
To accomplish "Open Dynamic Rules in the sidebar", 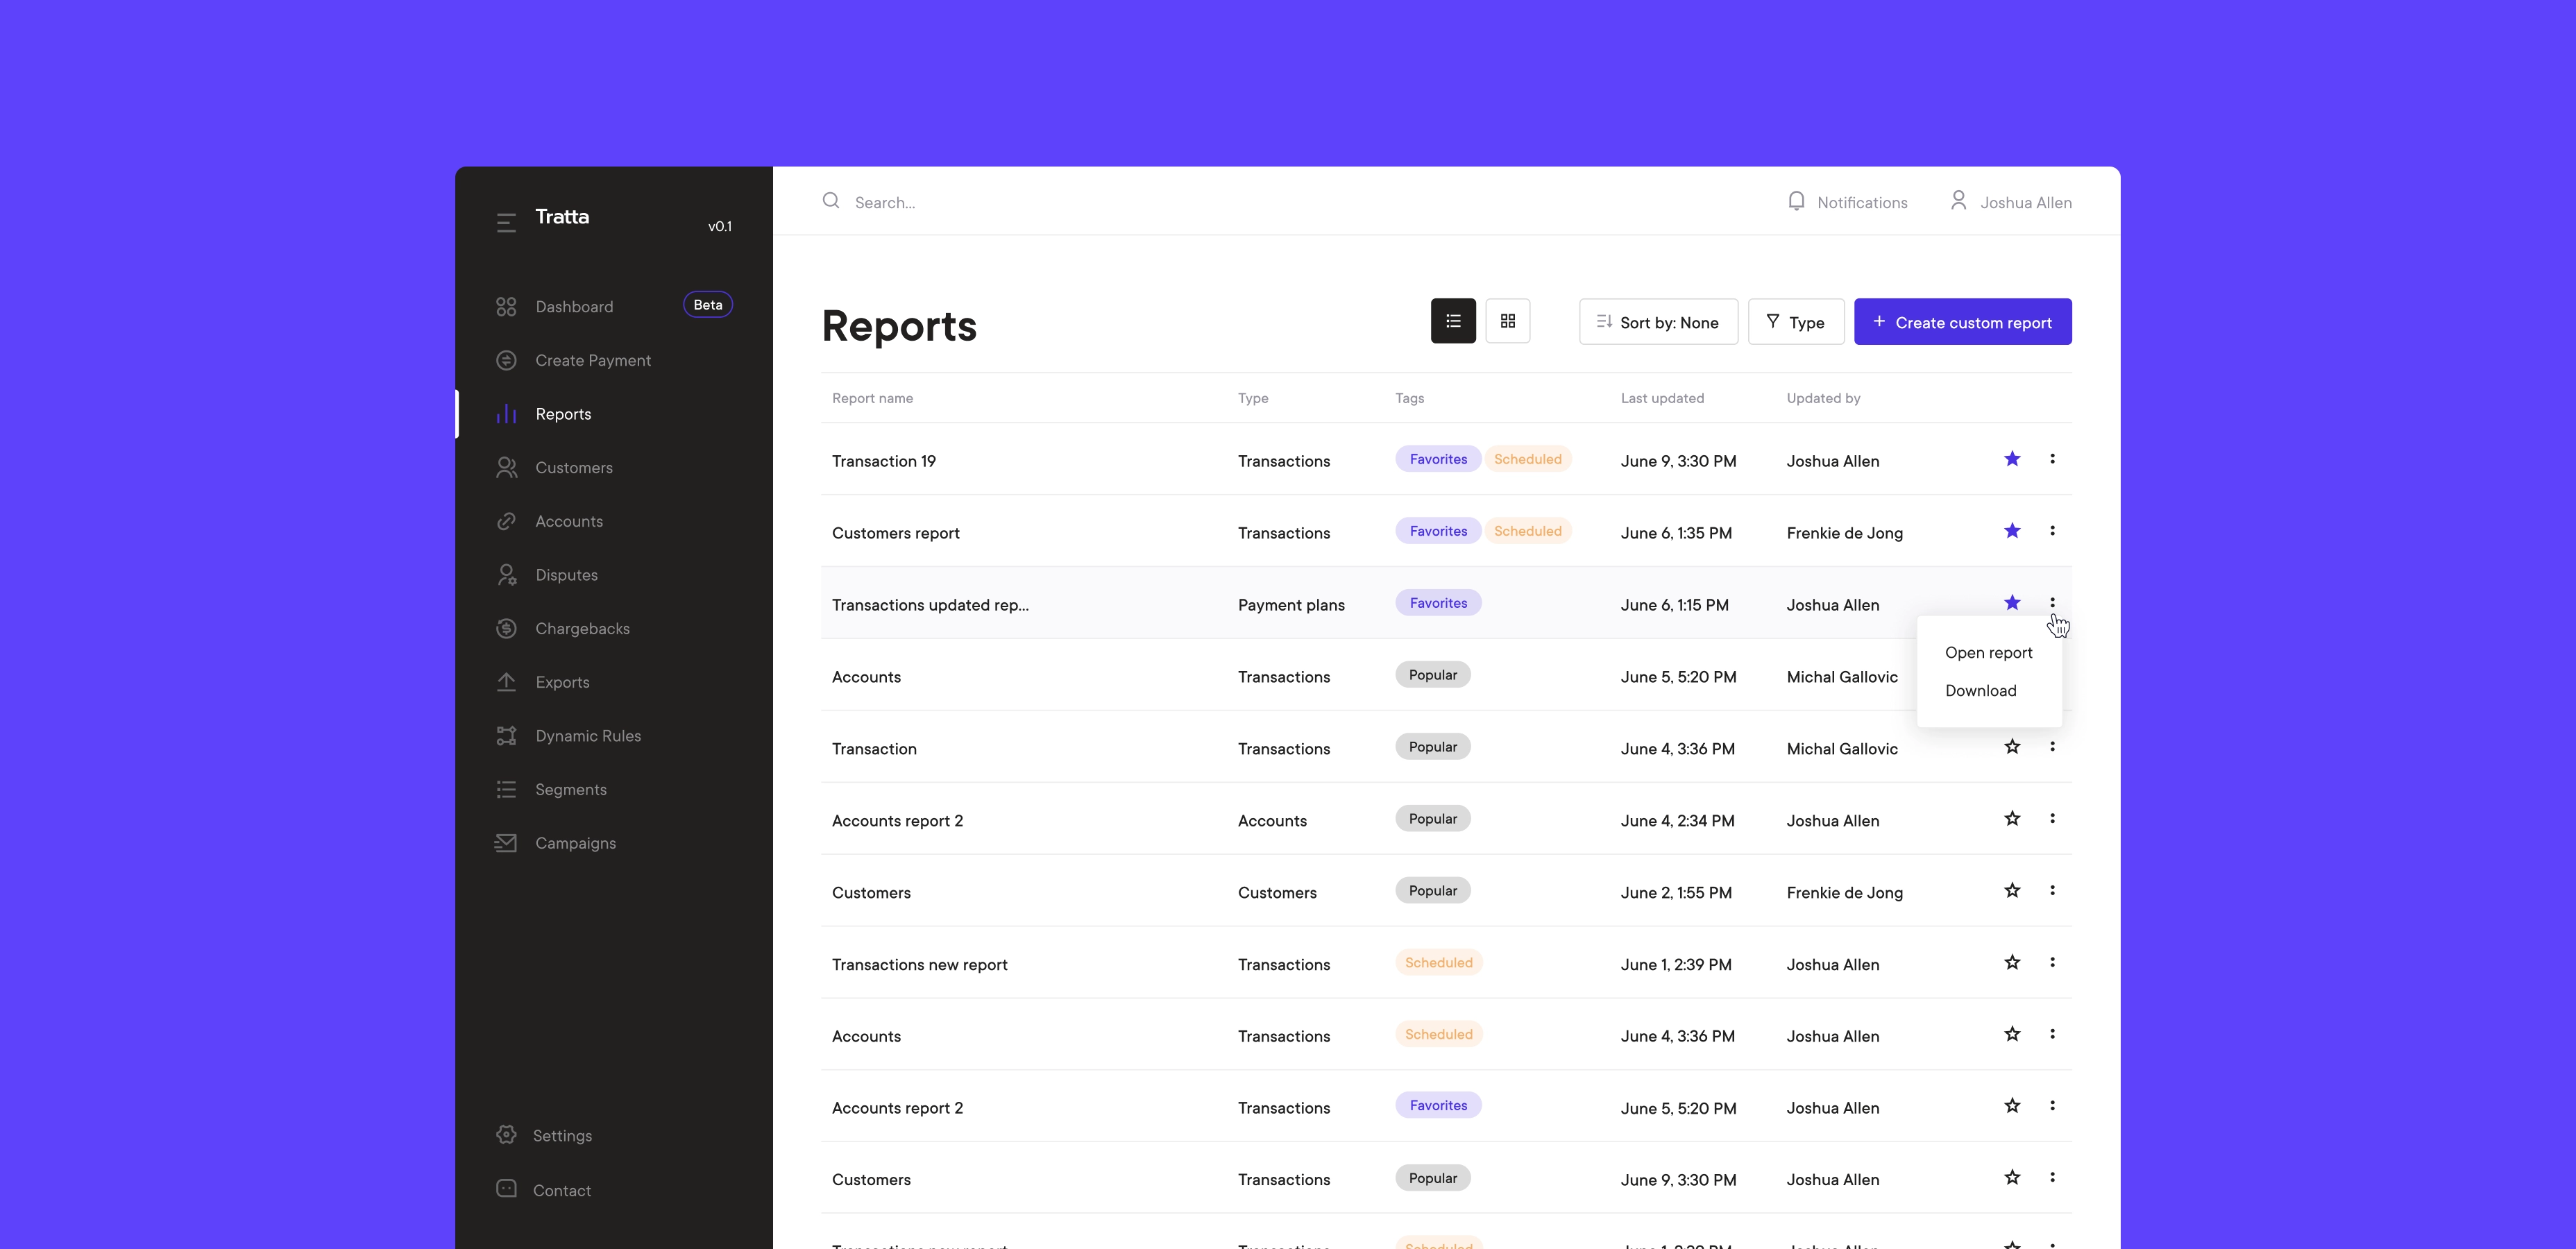I will point(588,736).
